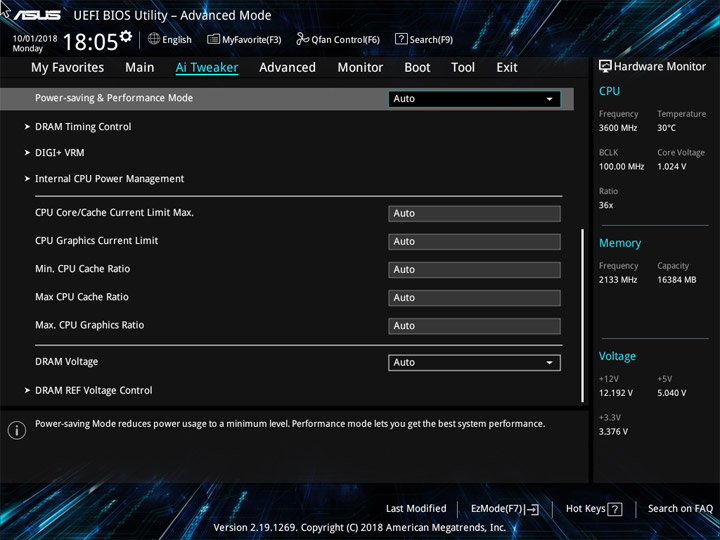The image size is (720, 540).
Task: Click the ASUS logo
Action: (x=37, y=15)
